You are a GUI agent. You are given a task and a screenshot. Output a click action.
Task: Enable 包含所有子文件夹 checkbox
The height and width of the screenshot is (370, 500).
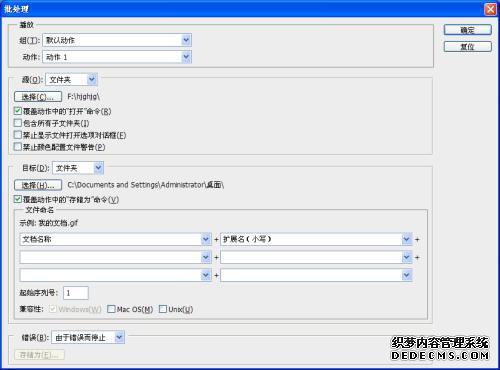(18, 123)
